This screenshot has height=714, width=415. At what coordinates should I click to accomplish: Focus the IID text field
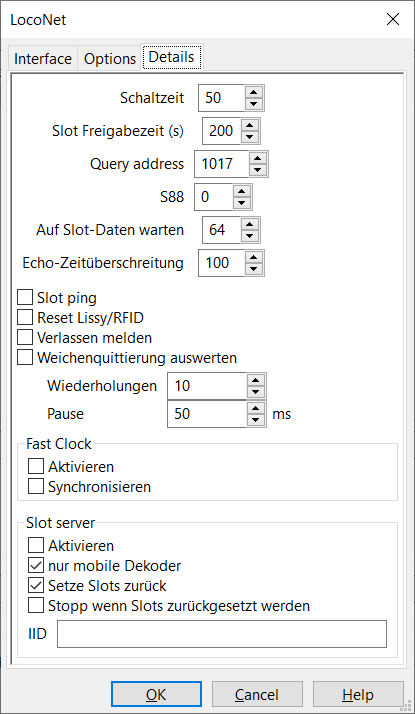pos(222,634)
